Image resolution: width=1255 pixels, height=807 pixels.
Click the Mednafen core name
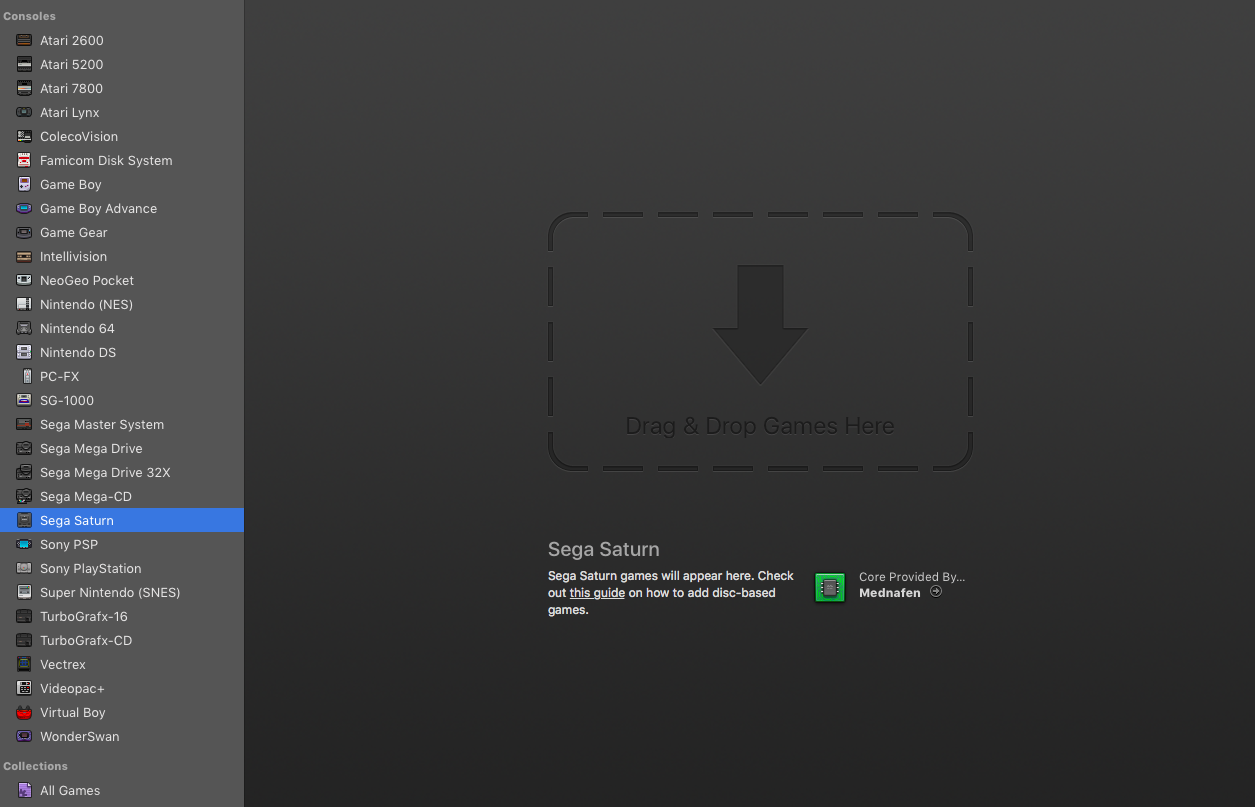point(890,593)
